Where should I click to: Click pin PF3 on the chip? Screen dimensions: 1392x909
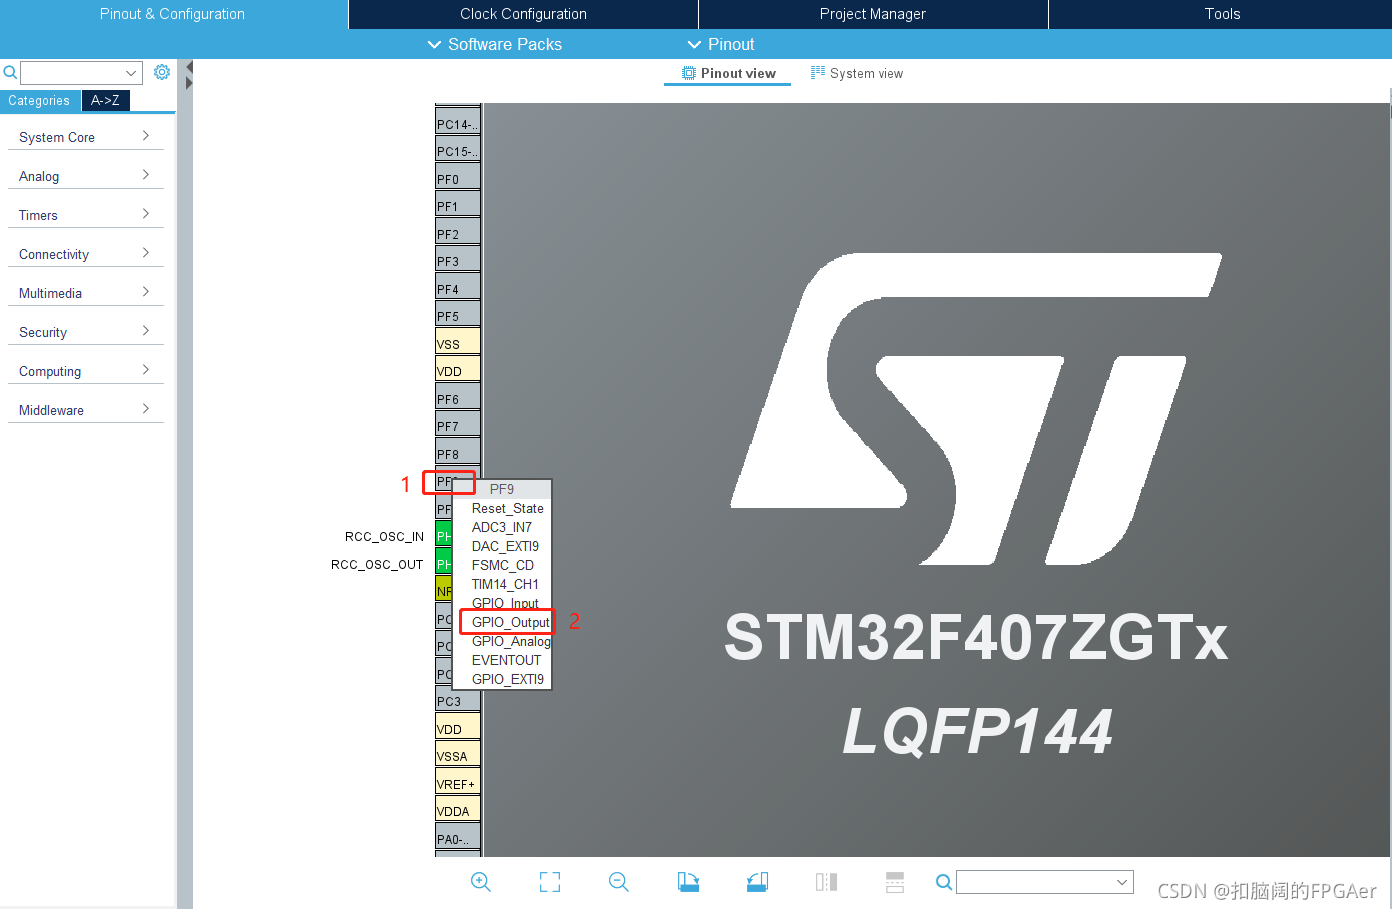(x=458, y=260)
